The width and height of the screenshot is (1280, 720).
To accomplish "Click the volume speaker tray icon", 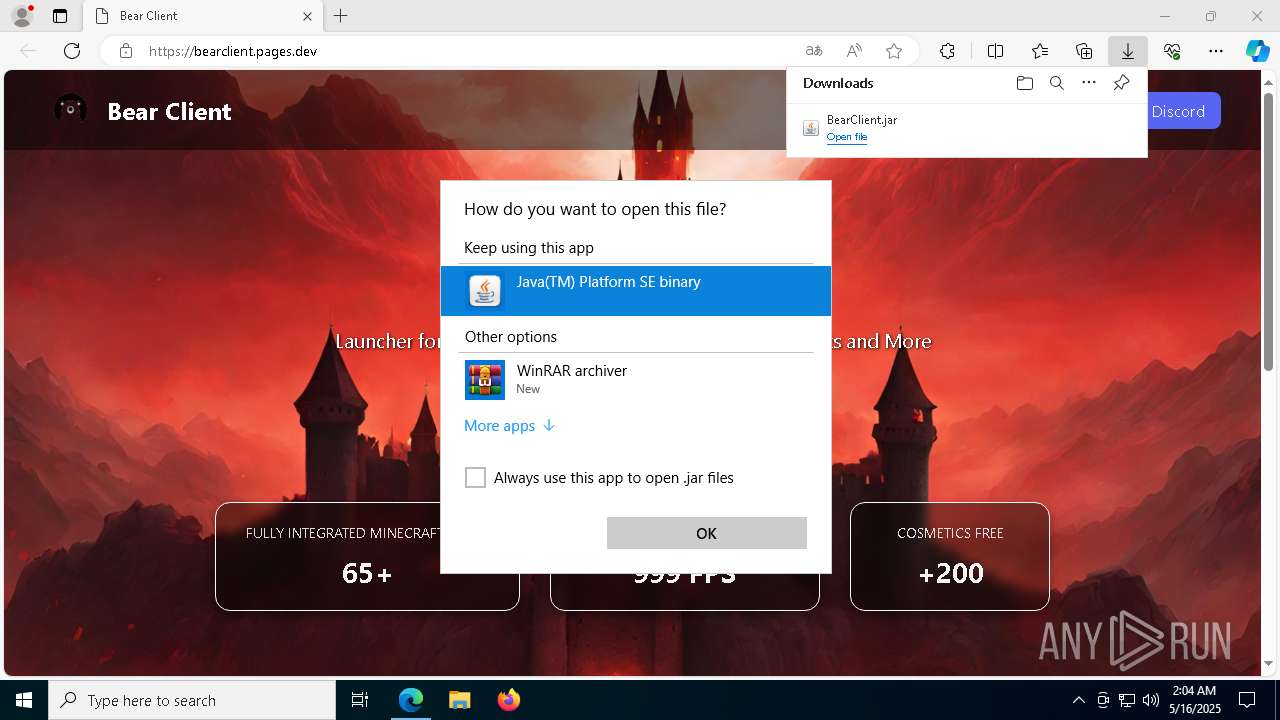I will pos(1151,700).
